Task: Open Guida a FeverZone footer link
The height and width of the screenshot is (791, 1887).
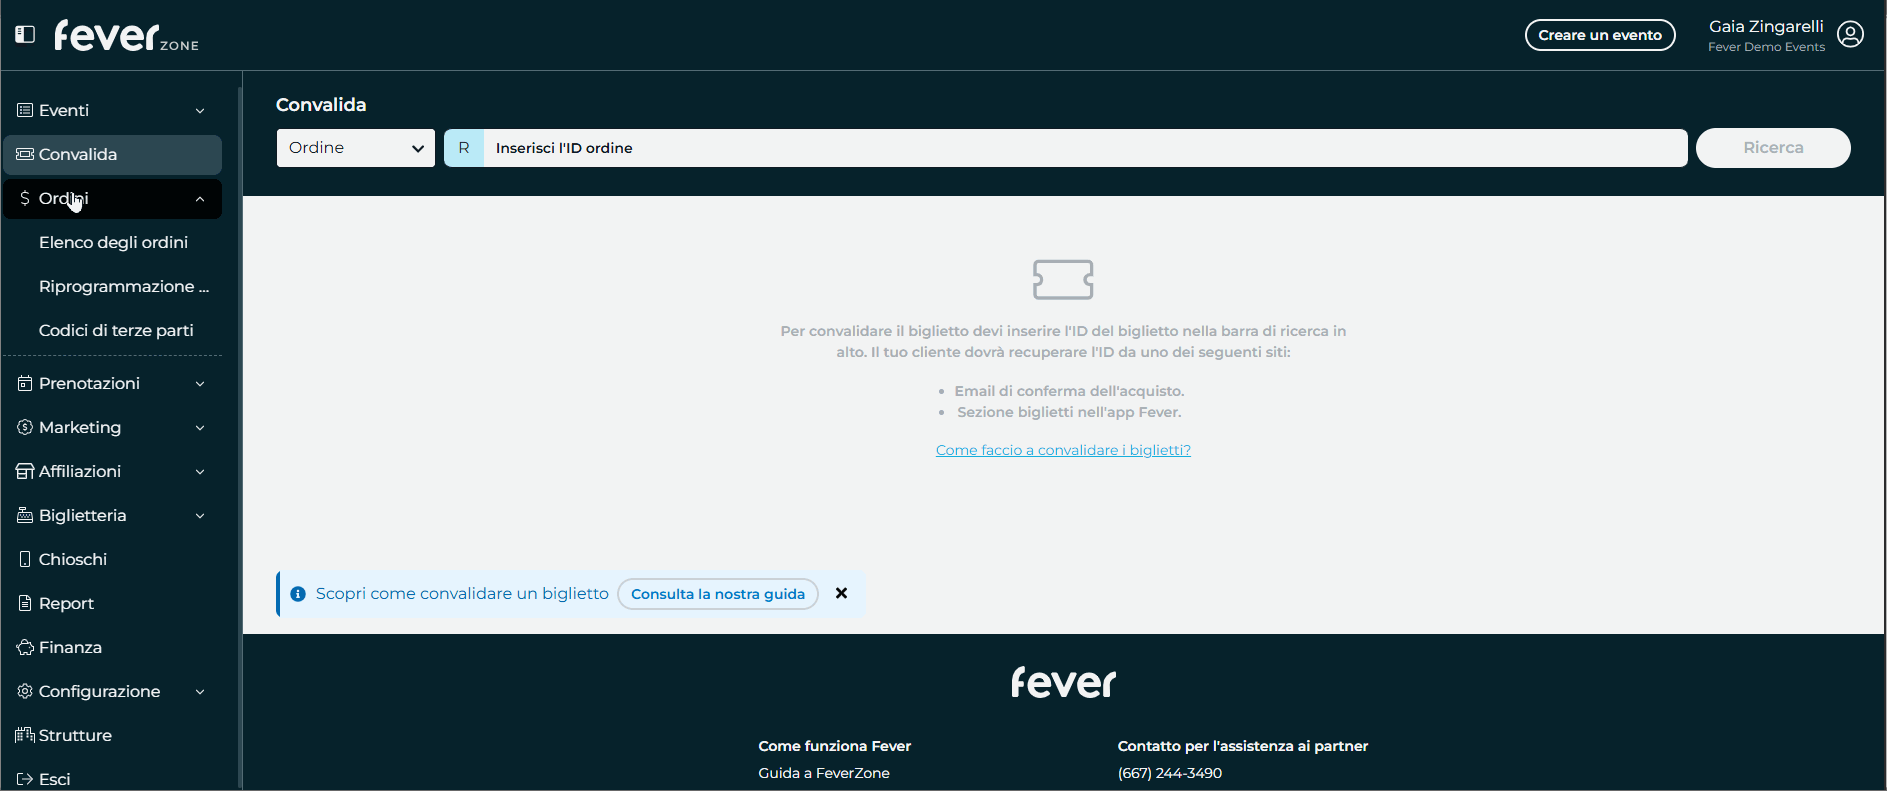Action: click(x=824, y=773)
